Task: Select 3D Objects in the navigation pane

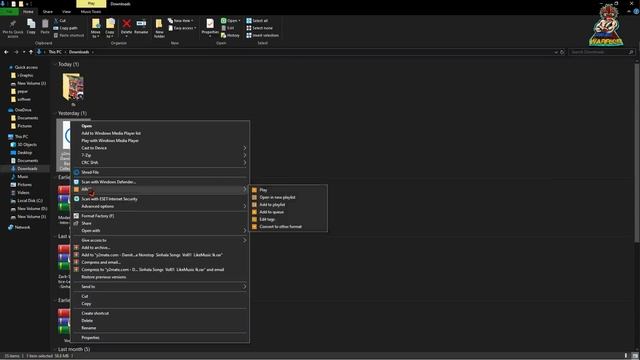Action: (x=27, y=145)
